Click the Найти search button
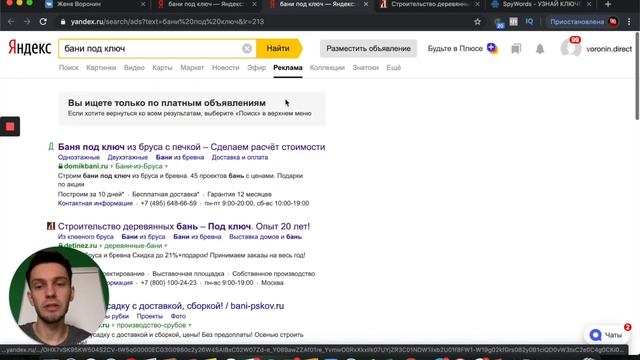This screenshot has height=360, width=640. coord(279,49)
